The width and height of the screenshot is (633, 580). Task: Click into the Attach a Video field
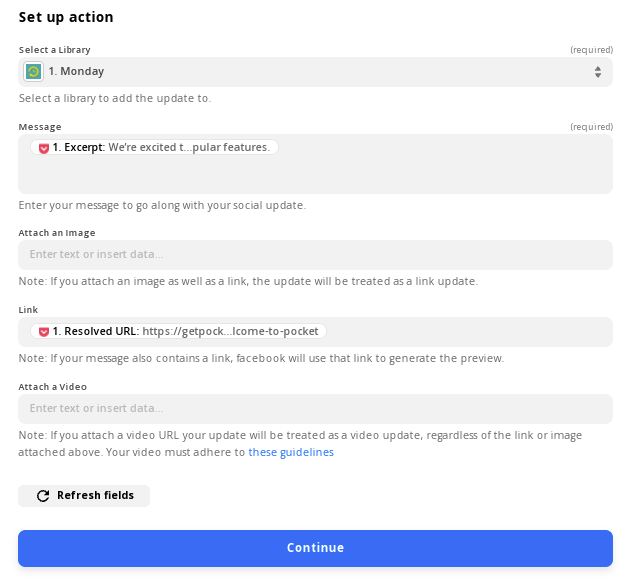315,408
